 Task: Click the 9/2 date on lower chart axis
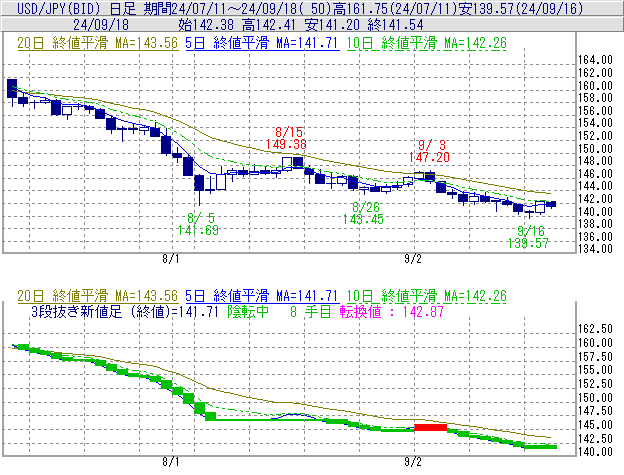[x=413, y=462]
